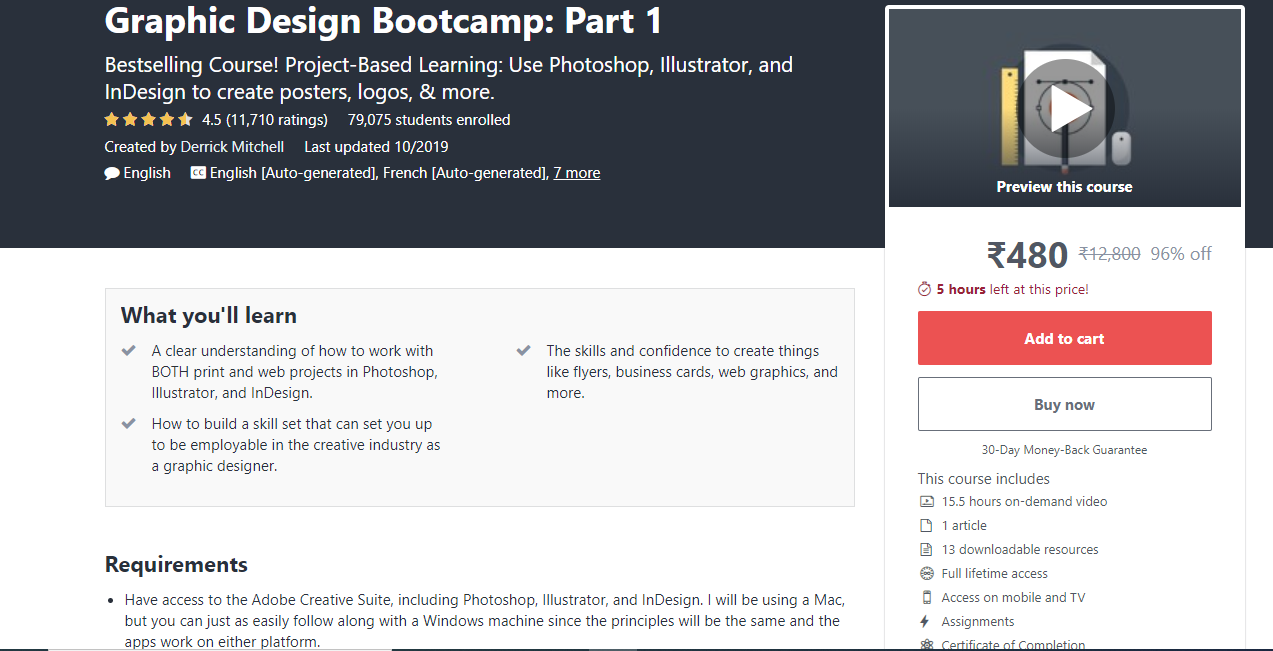Click the mobile icon beside Access on mobile
1273x651 pixels.
(x=926, y=598)
